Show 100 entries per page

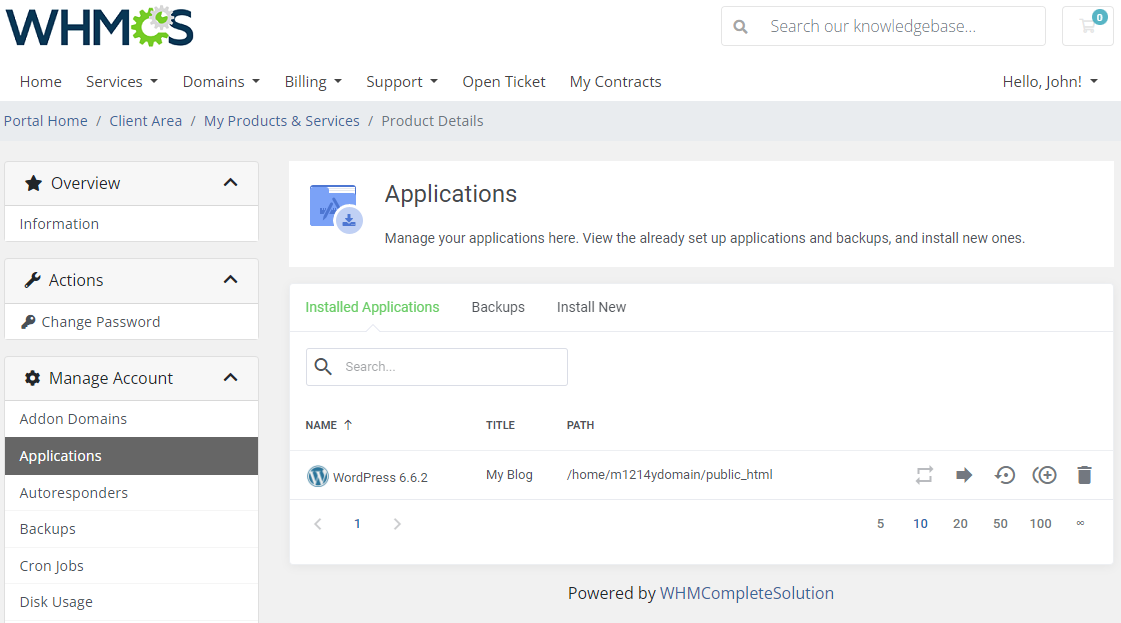coord(1040,524)
